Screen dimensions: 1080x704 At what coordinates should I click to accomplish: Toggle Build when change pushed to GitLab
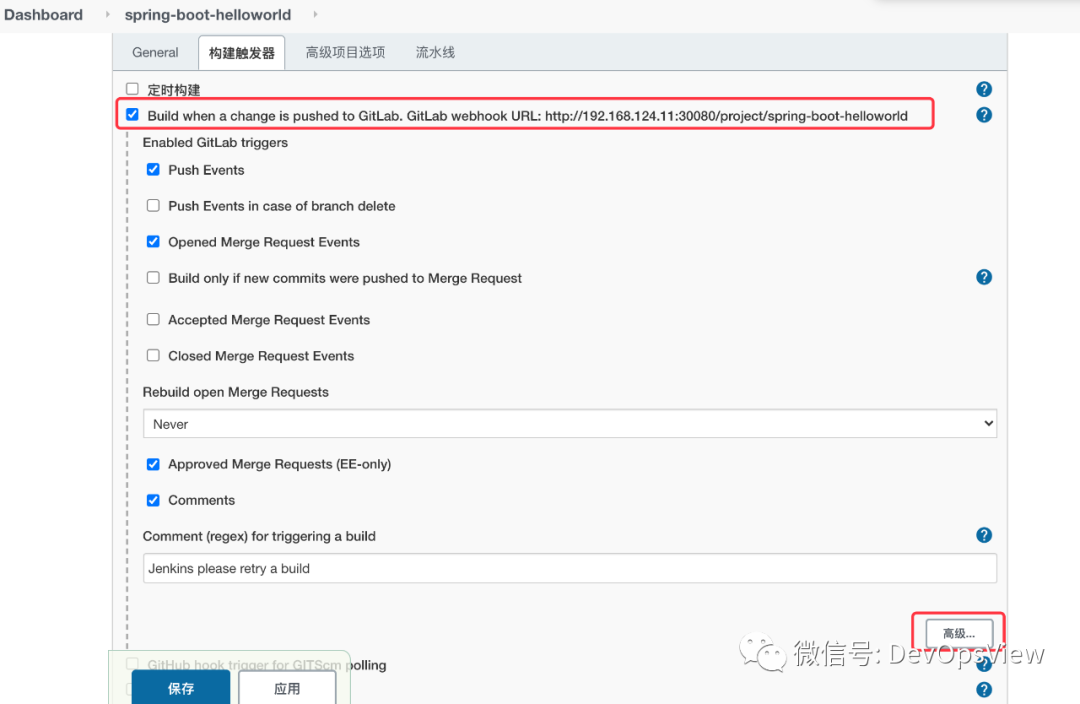(x=132, y=114)
